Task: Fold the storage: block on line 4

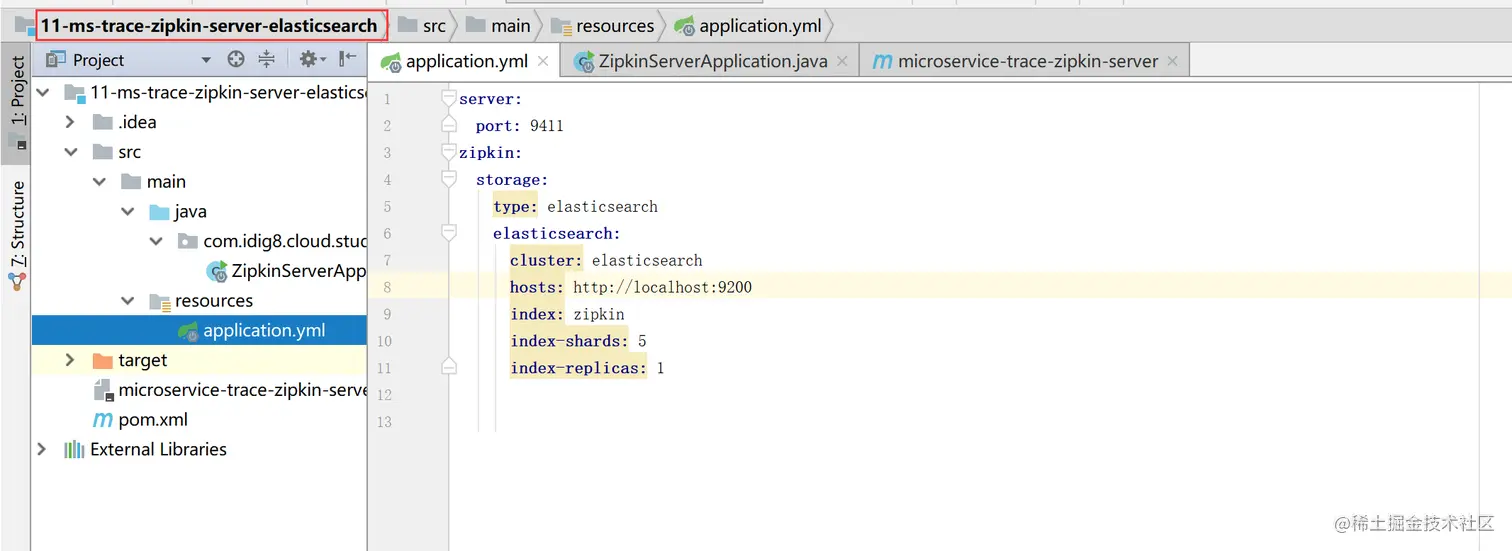Action: 449,179
